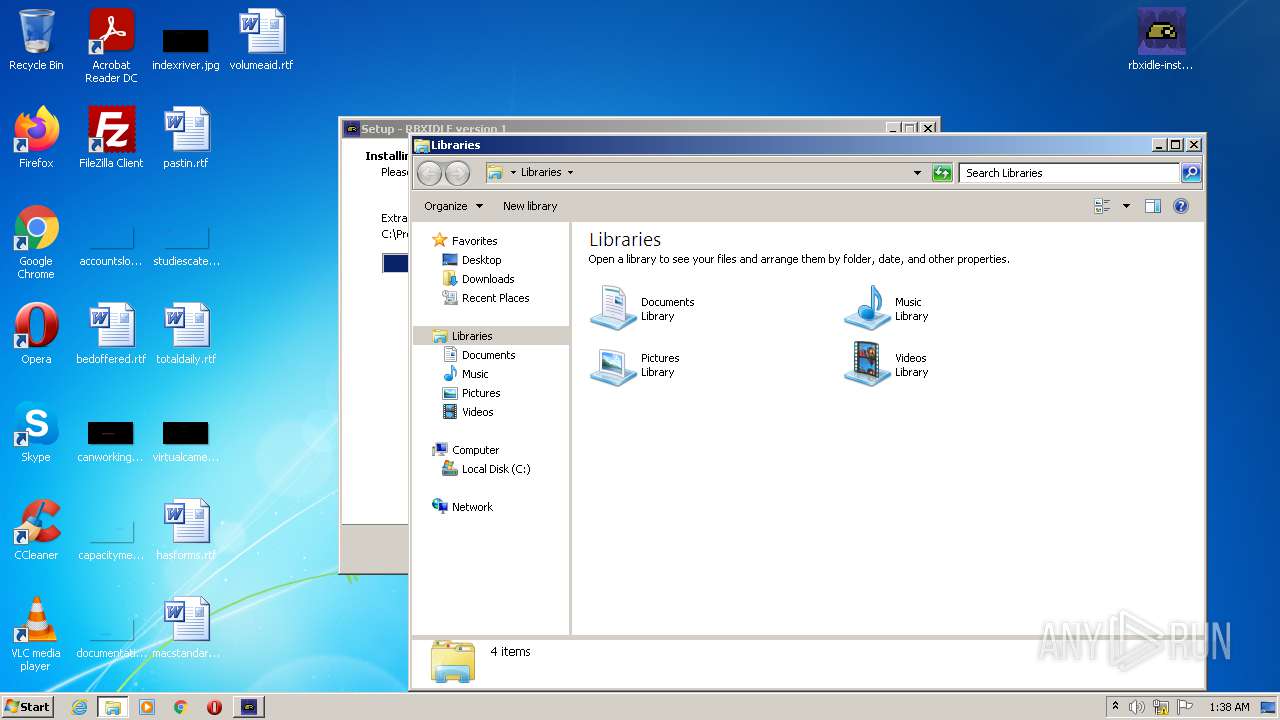Click the installation progress bar in Setup
This screenshot has height=720, width=1280.
395,263
